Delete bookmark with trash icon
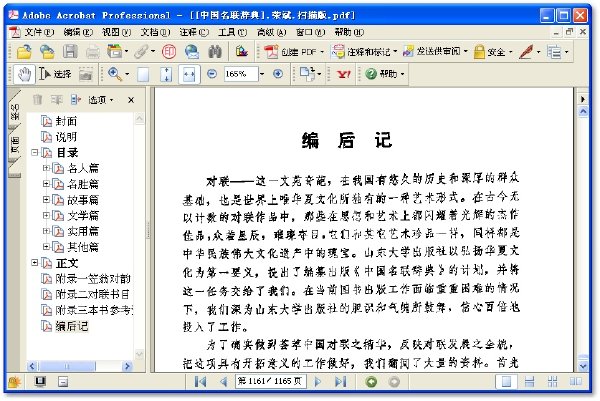The height and width of the screenshot is (401, 600). pos(37,100)
